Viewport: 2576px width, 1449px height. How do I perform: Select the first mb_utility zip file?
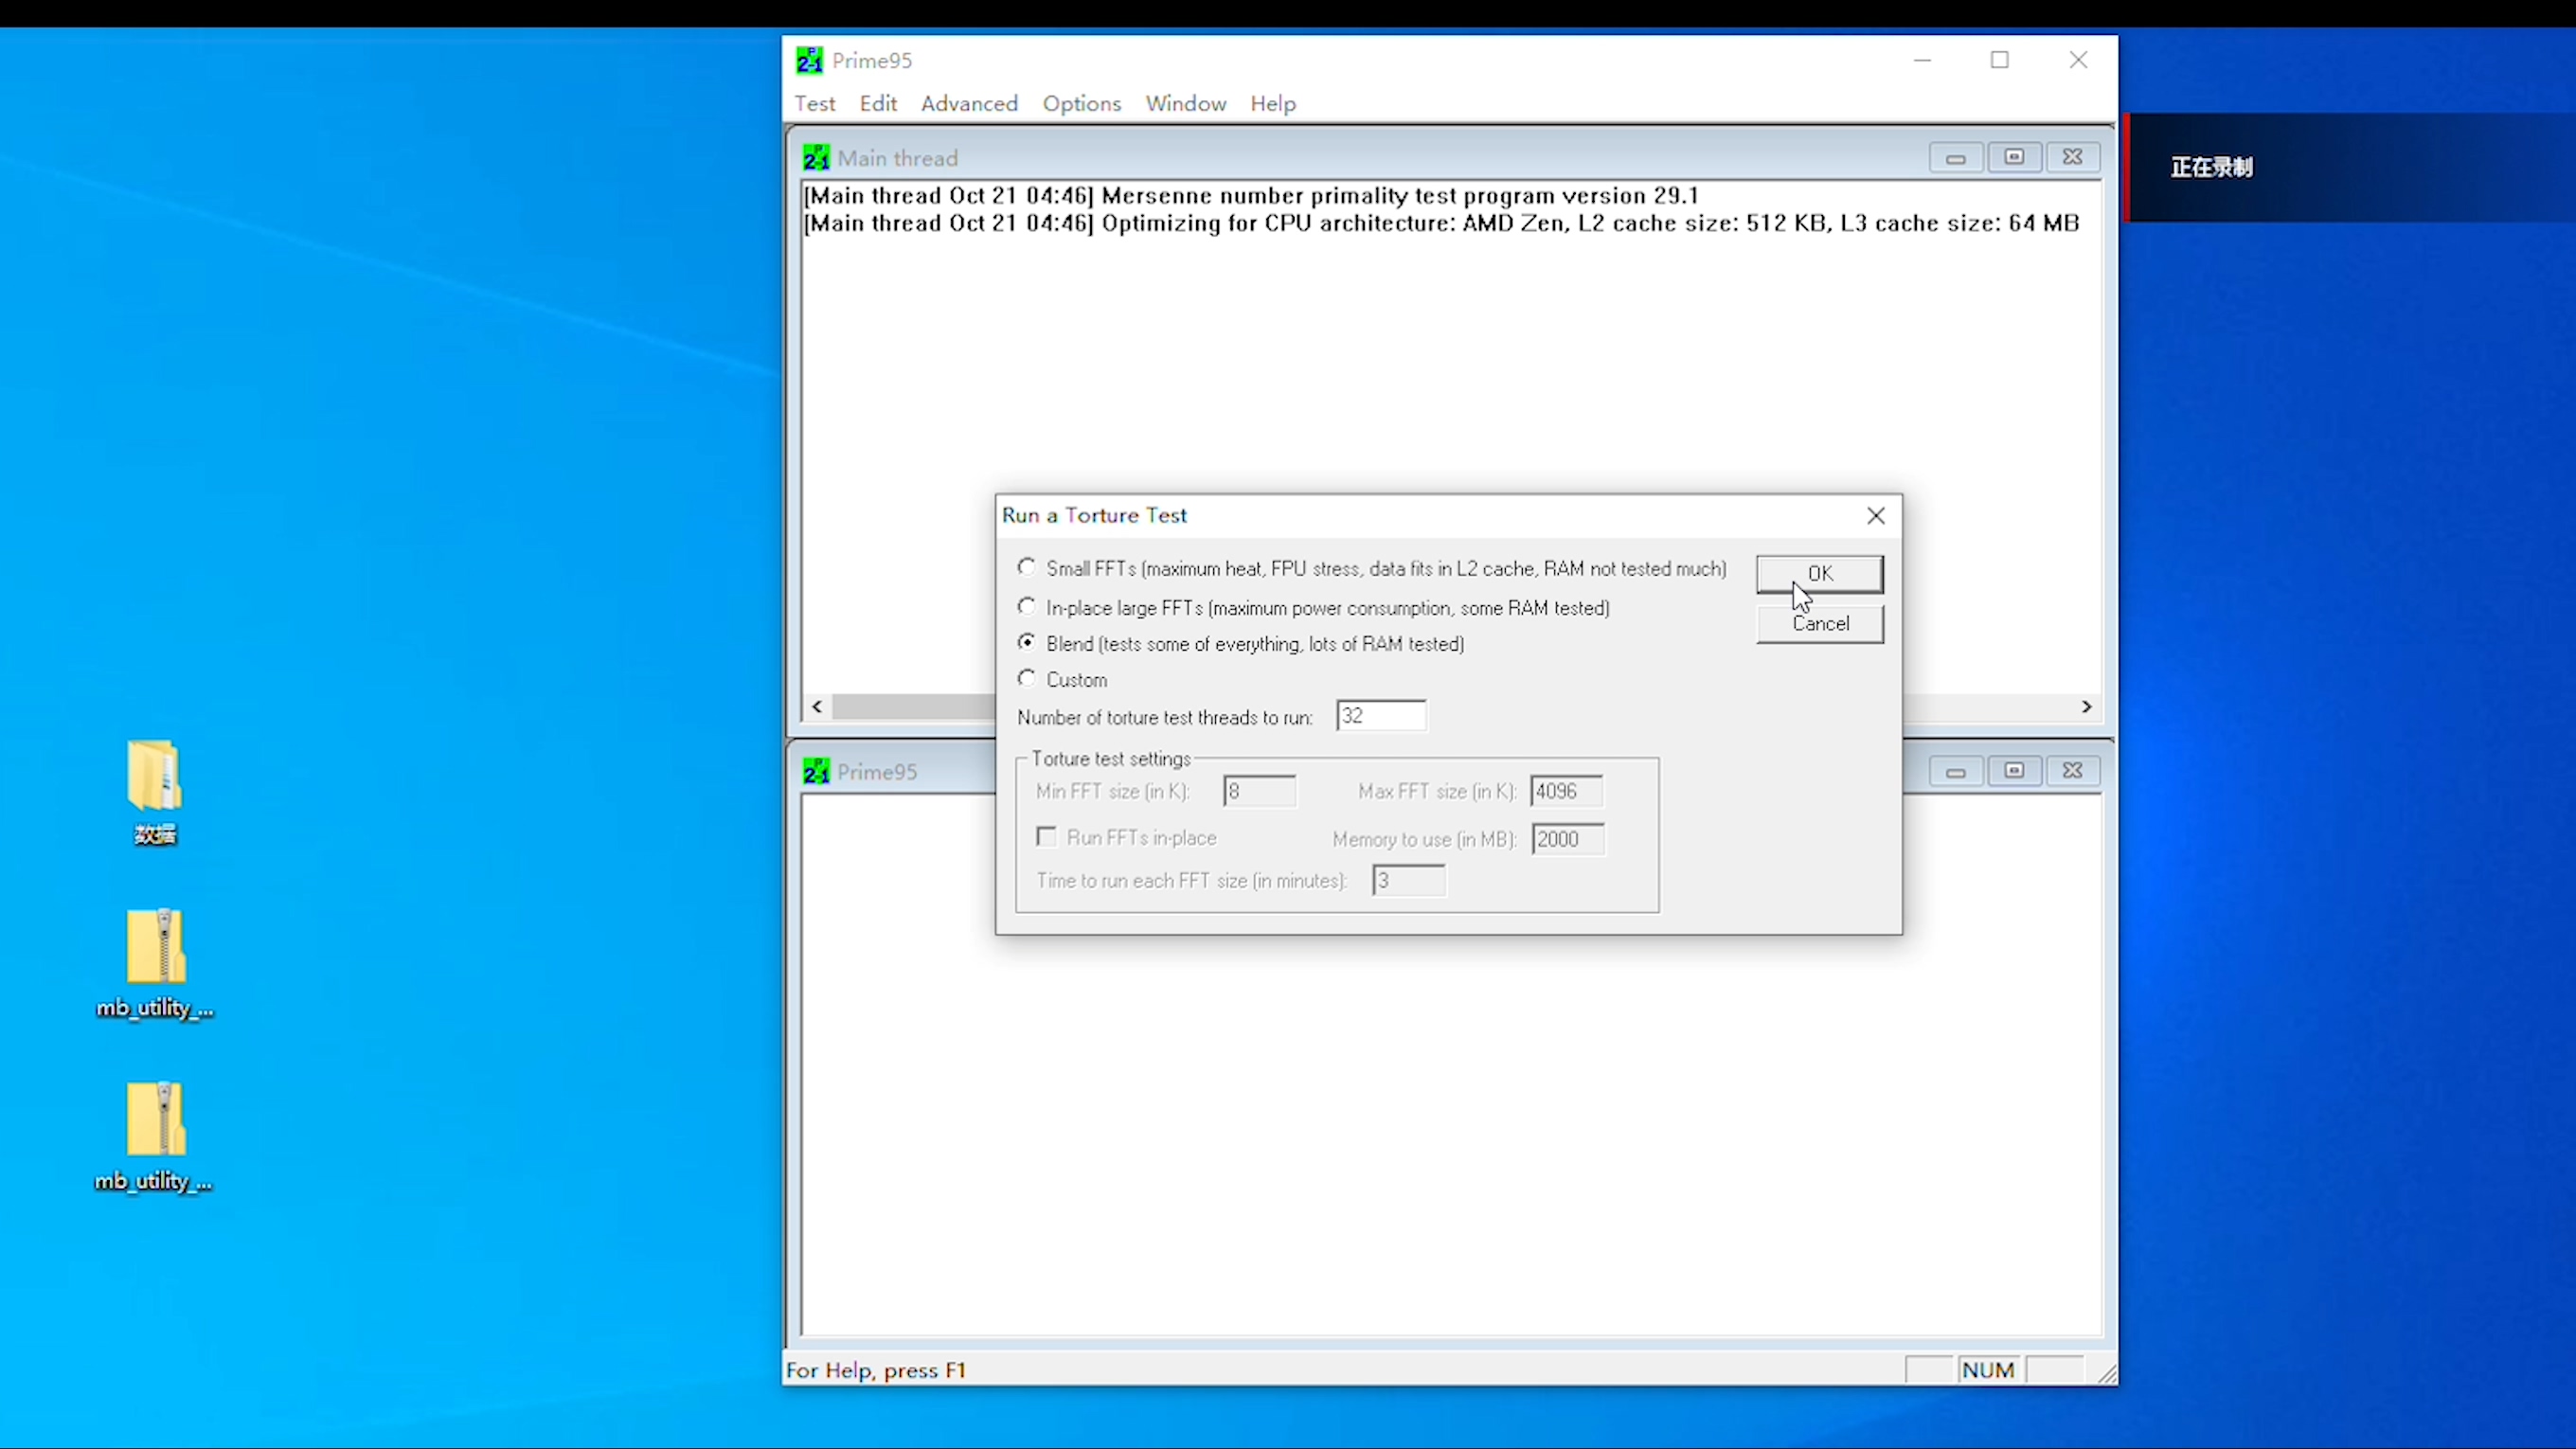156,948
